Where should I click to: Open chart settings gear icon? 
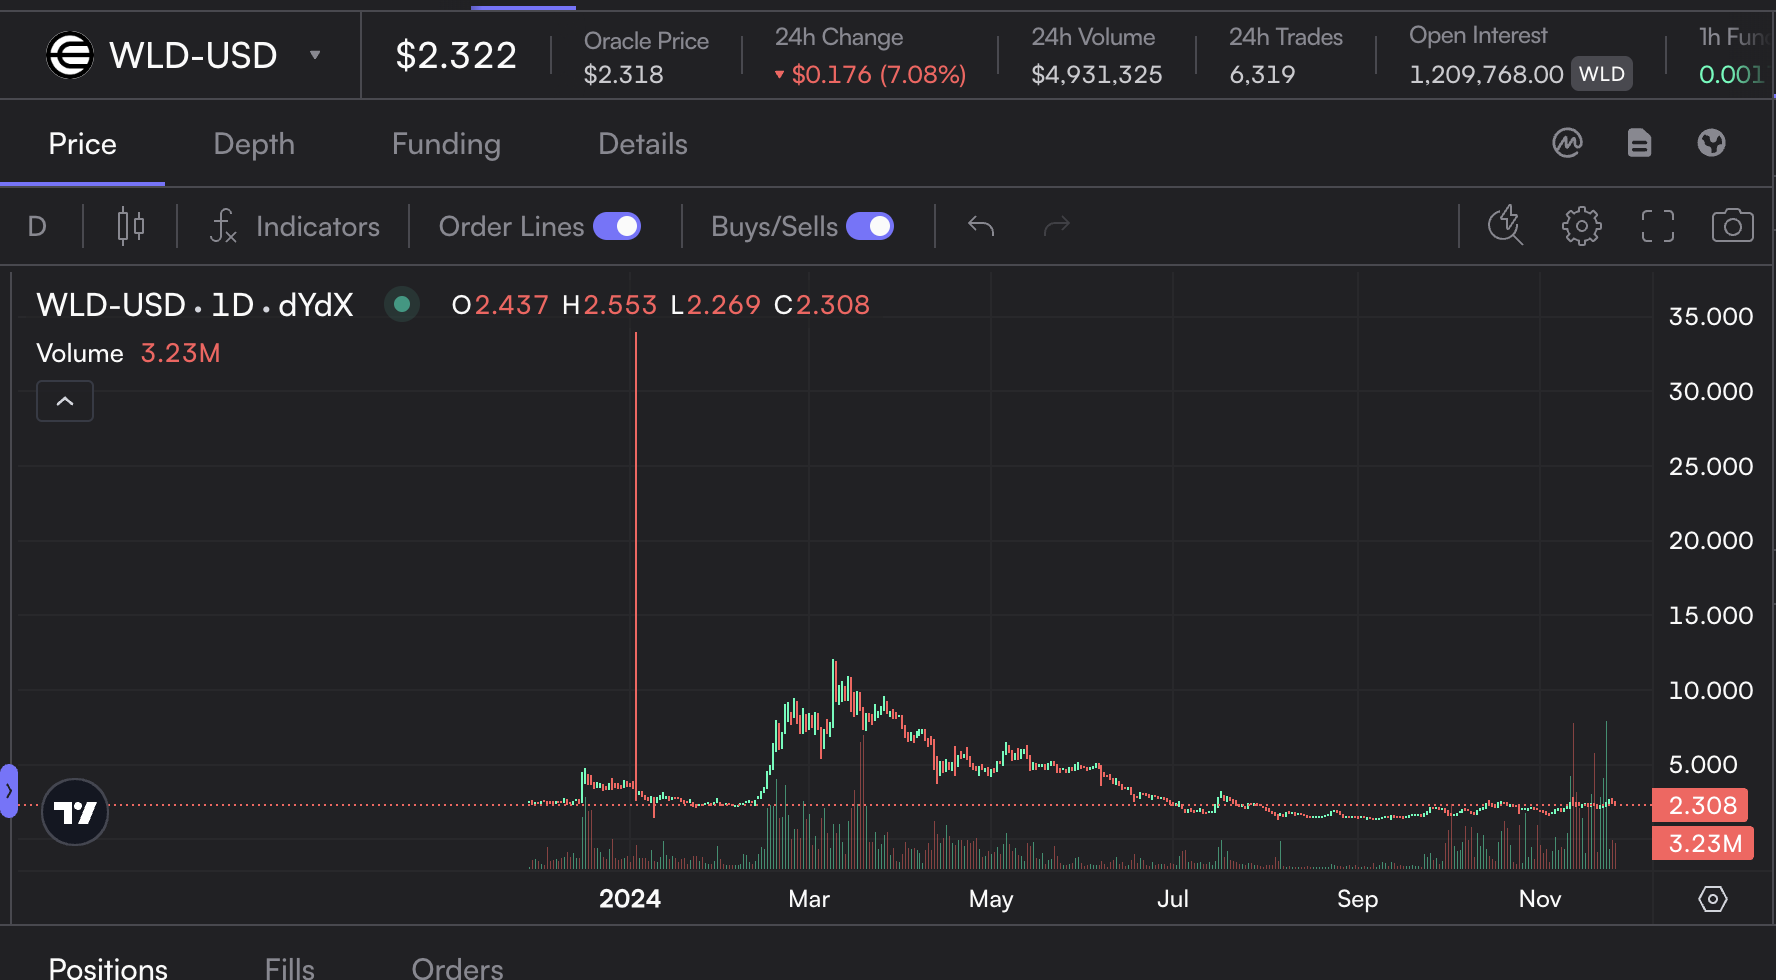[x=1581, y=226]
